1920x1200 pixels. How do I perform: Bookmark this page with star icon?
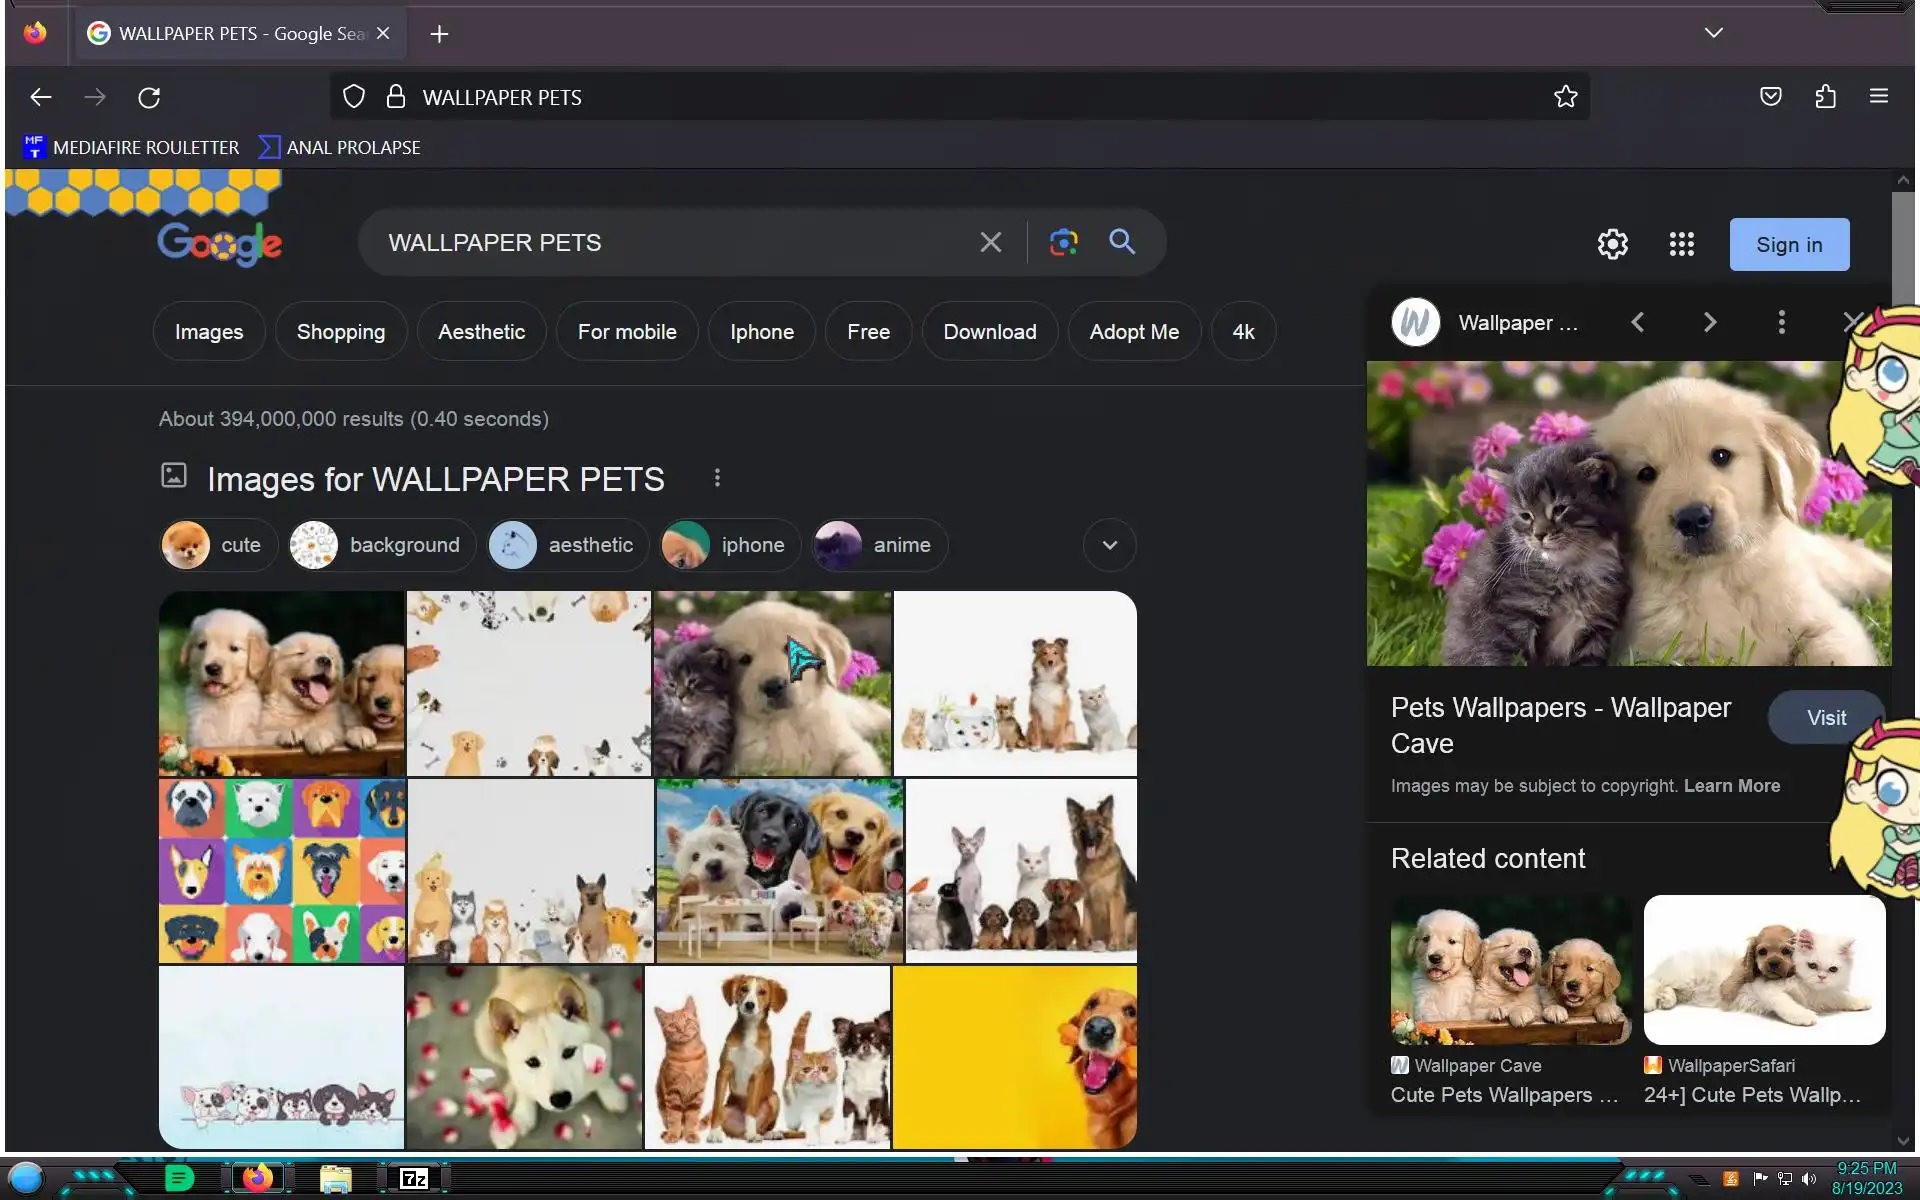[x=1565, y=97]
